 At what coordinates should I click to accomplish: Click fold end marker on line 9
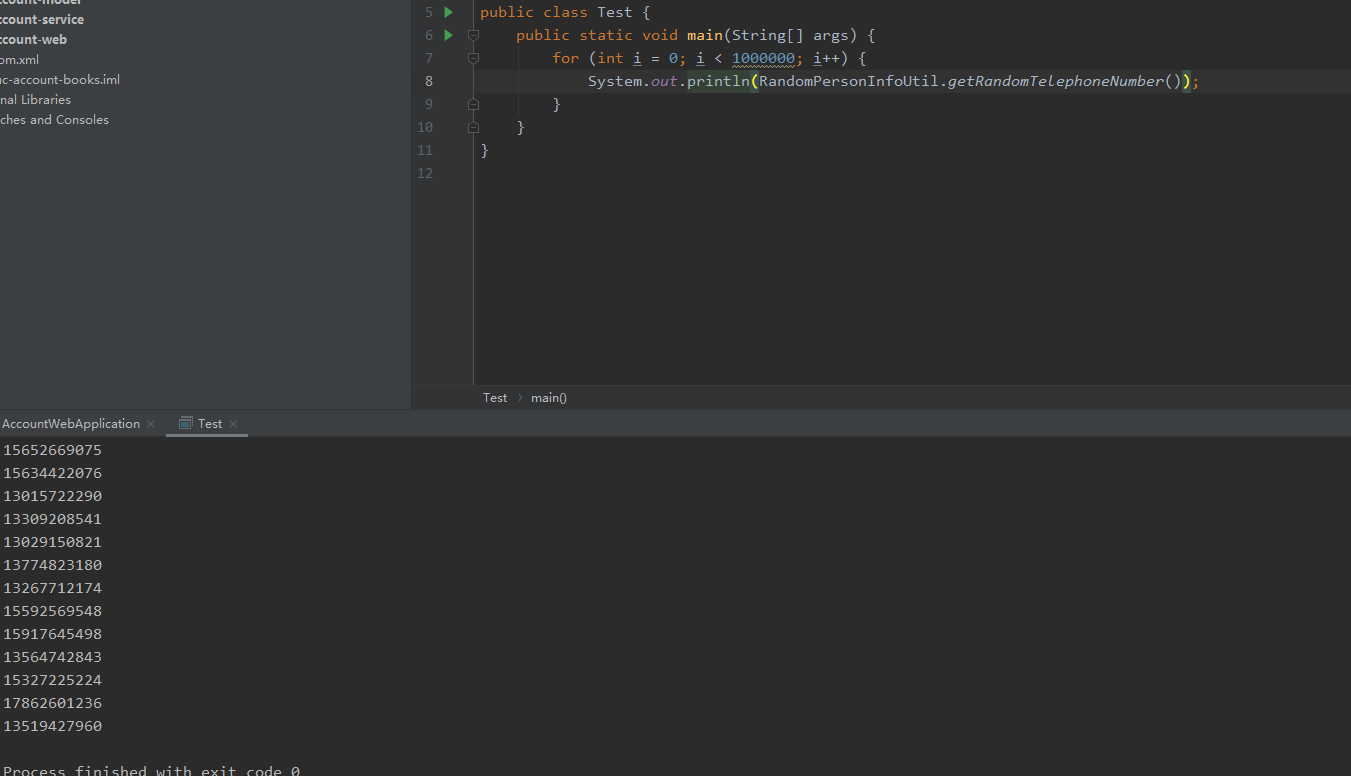click(x=473, y=104)
